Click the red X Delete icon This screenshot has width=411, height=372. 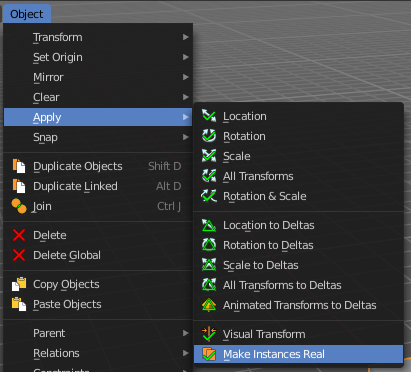(x=19, y=235)
